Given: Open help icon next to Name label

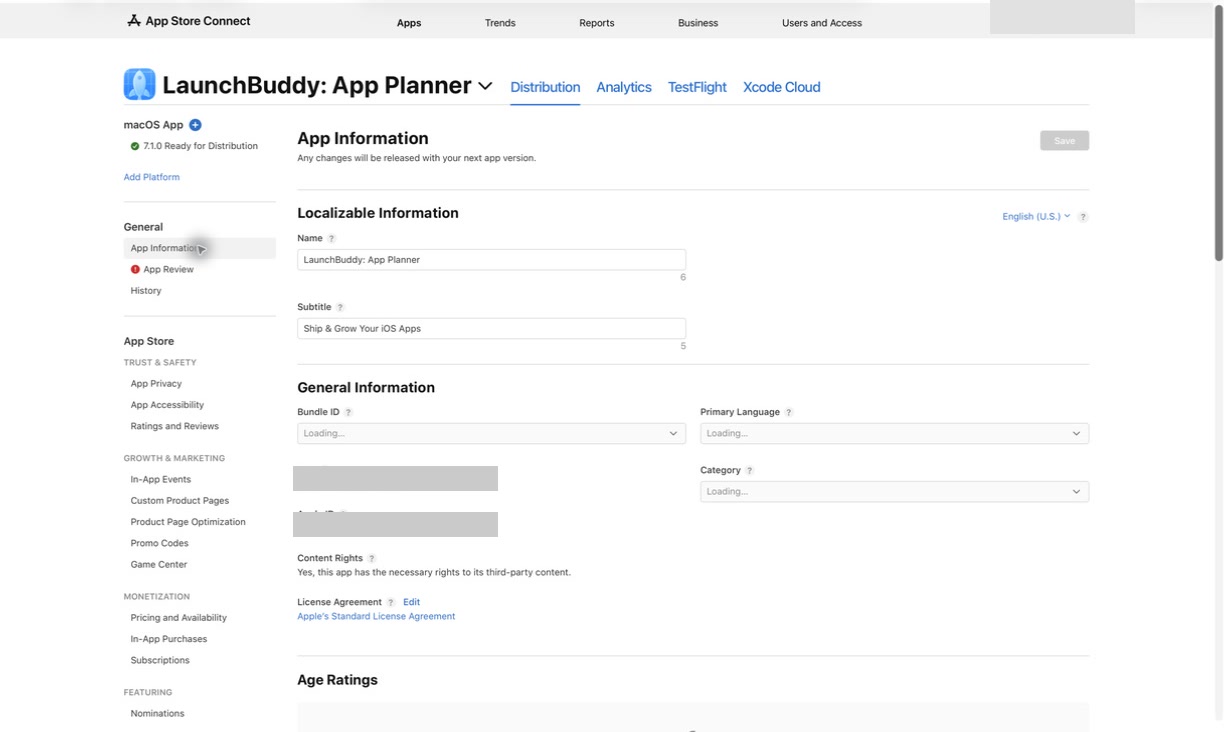Looking at the screenshot, I should pyautogui.click(x=332, y=238).
